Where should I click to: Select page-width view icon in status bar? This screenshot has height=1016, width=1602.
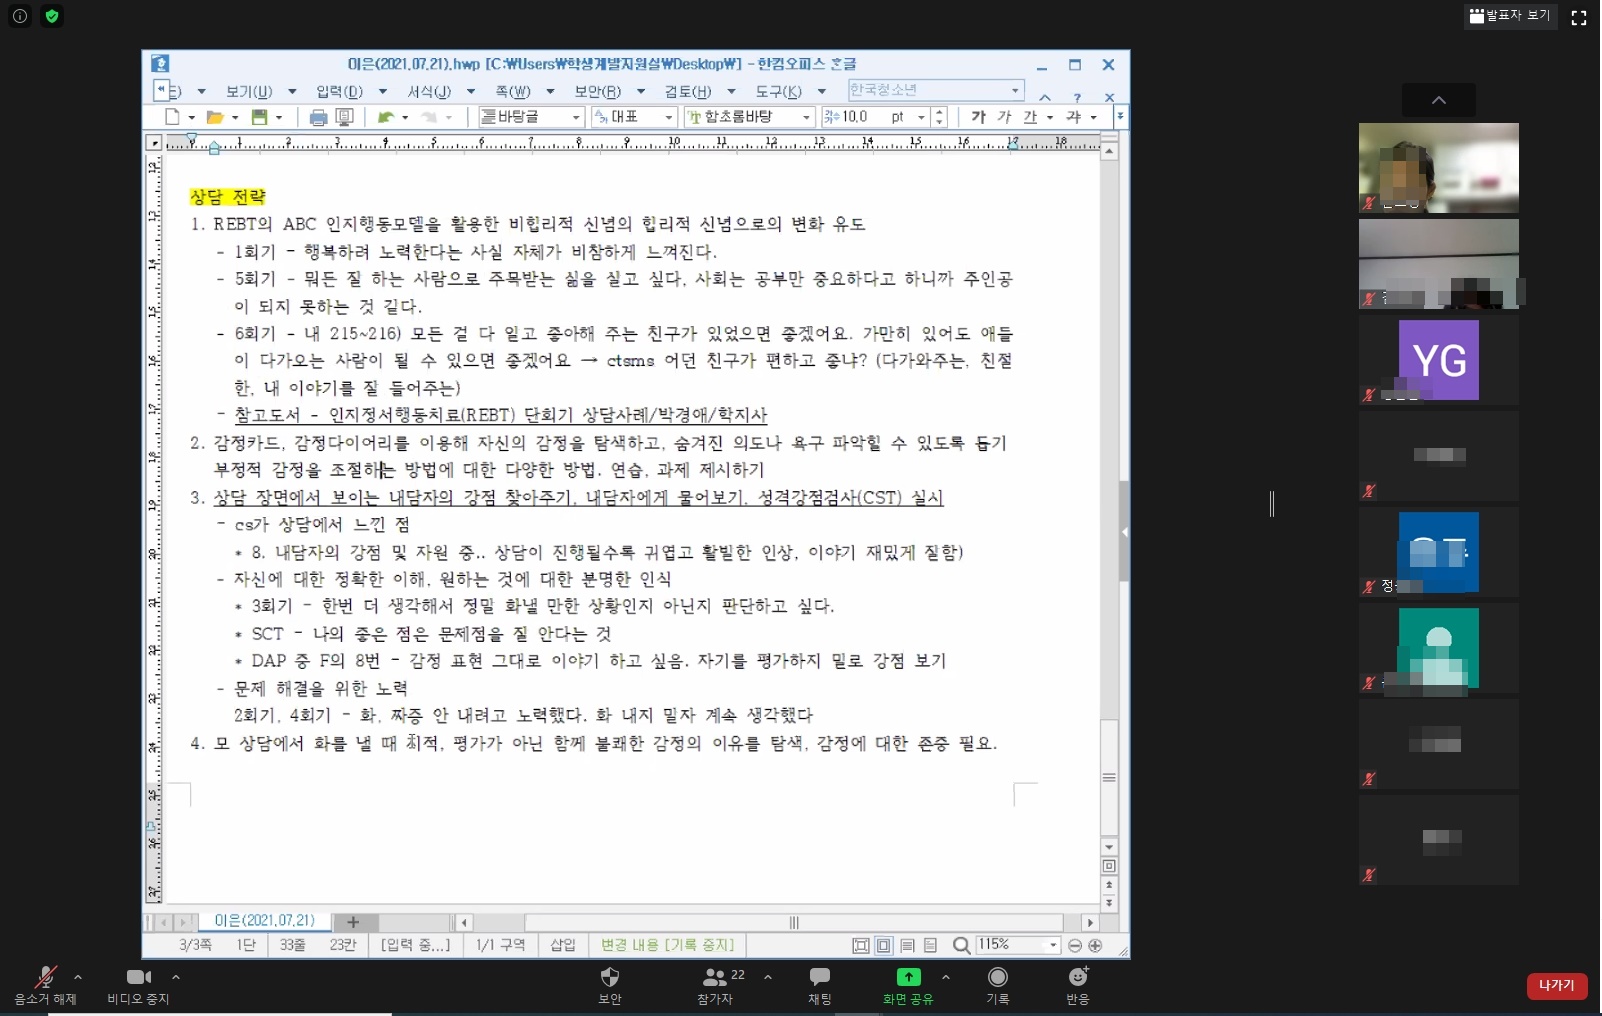[x=884, y=945]
